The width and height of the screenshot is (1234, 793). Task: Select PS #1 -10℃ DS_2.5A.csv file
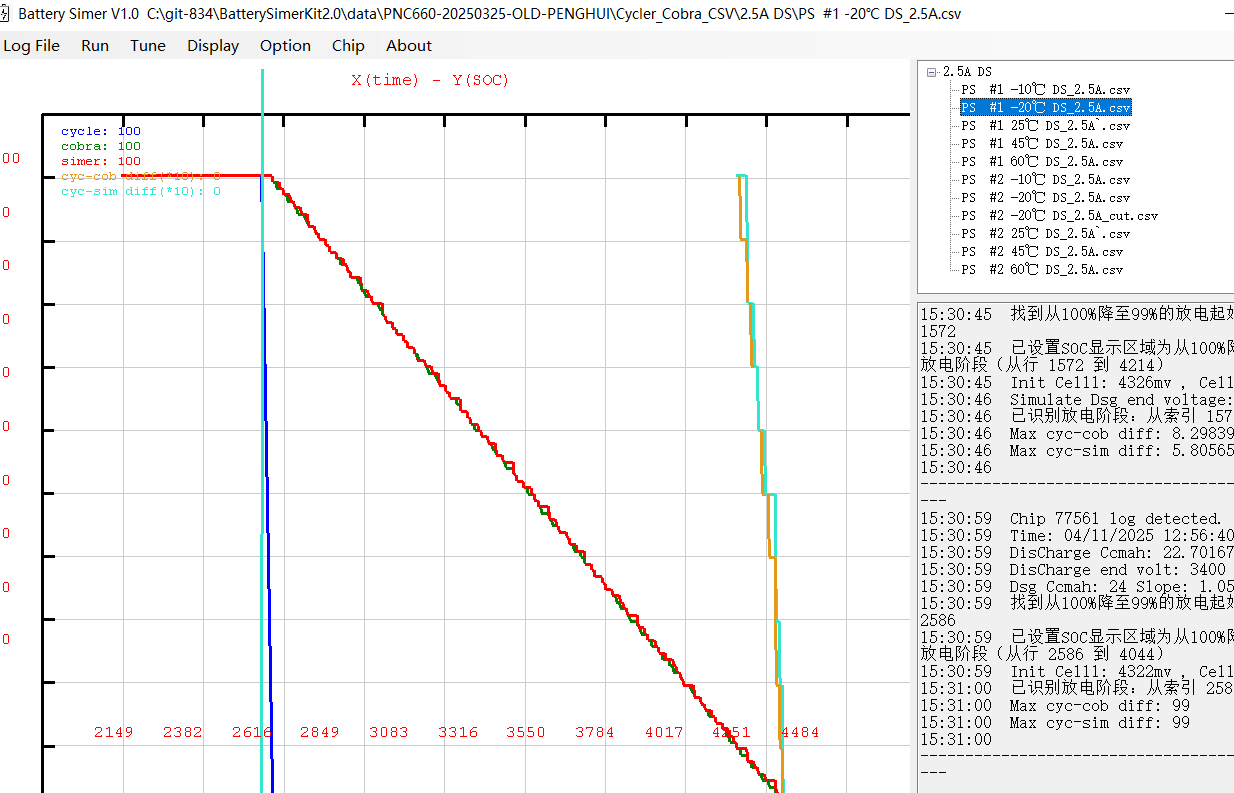(x=1046, y=90)
